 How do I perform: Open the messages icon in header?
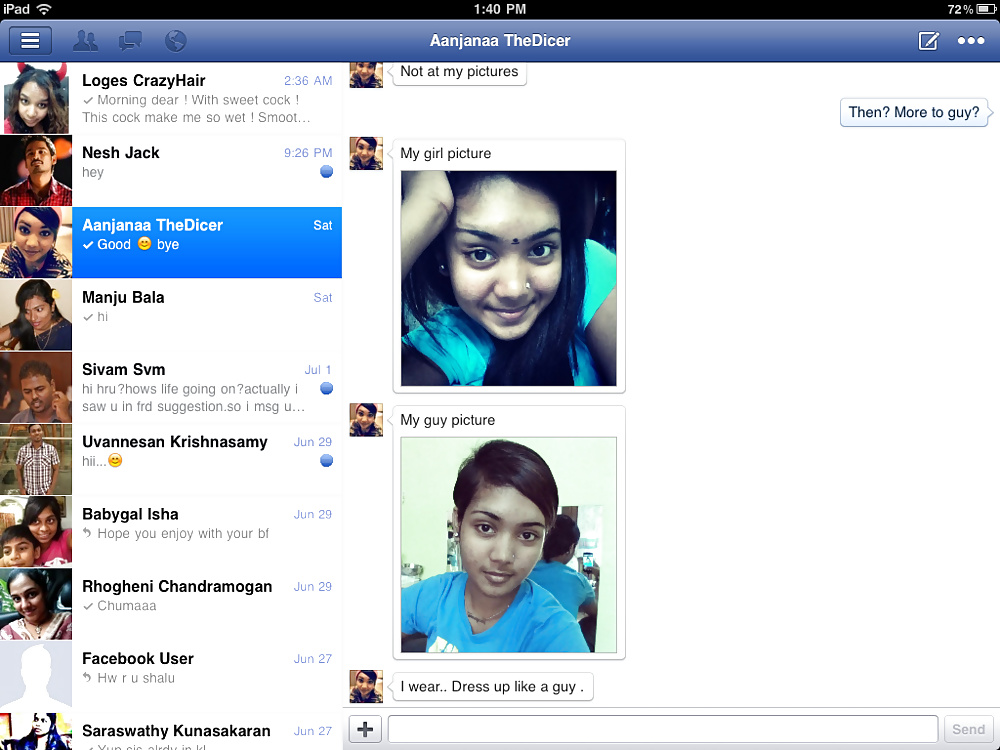[x=130, y=41]
